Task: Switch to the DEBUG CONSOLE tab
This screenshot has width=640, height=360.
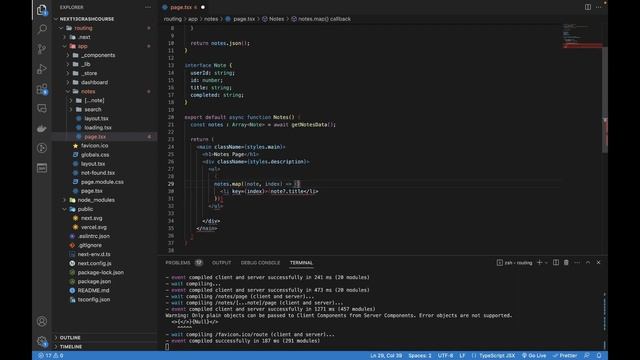Action: (260, 263)
